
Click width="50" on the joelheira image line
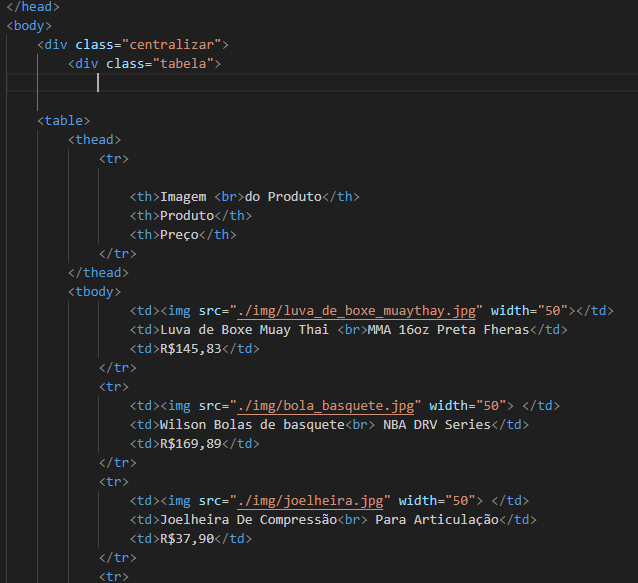[x=437, y=500]
